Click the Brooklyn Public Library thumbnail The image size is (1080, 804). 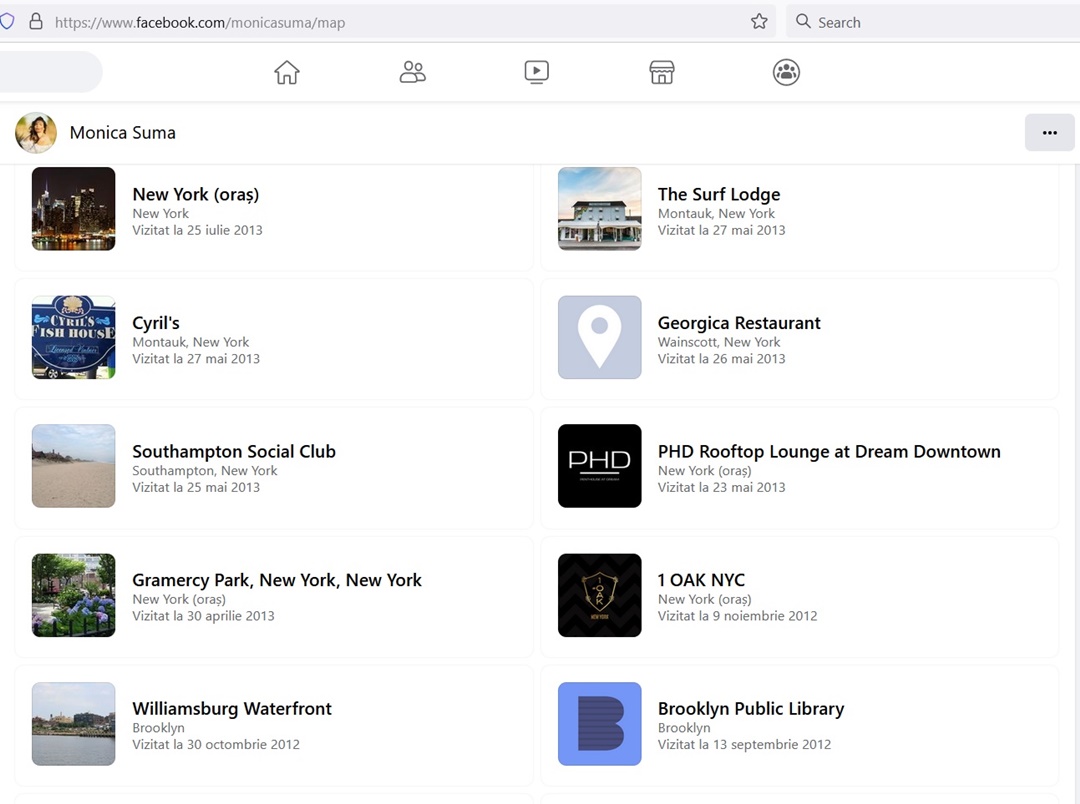599,723
